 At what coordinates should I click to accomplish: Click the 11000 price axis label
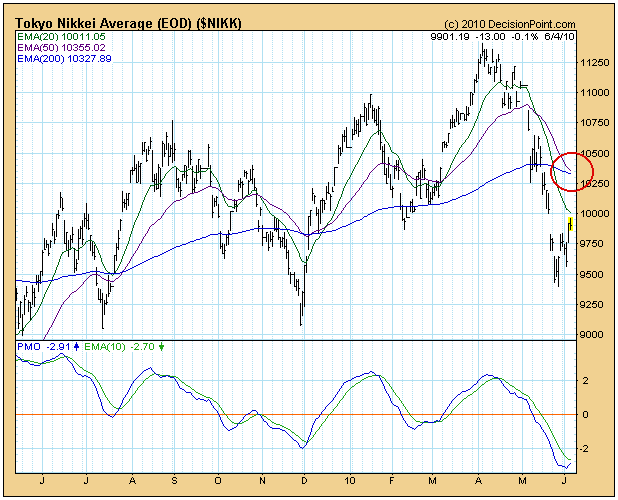594,93
